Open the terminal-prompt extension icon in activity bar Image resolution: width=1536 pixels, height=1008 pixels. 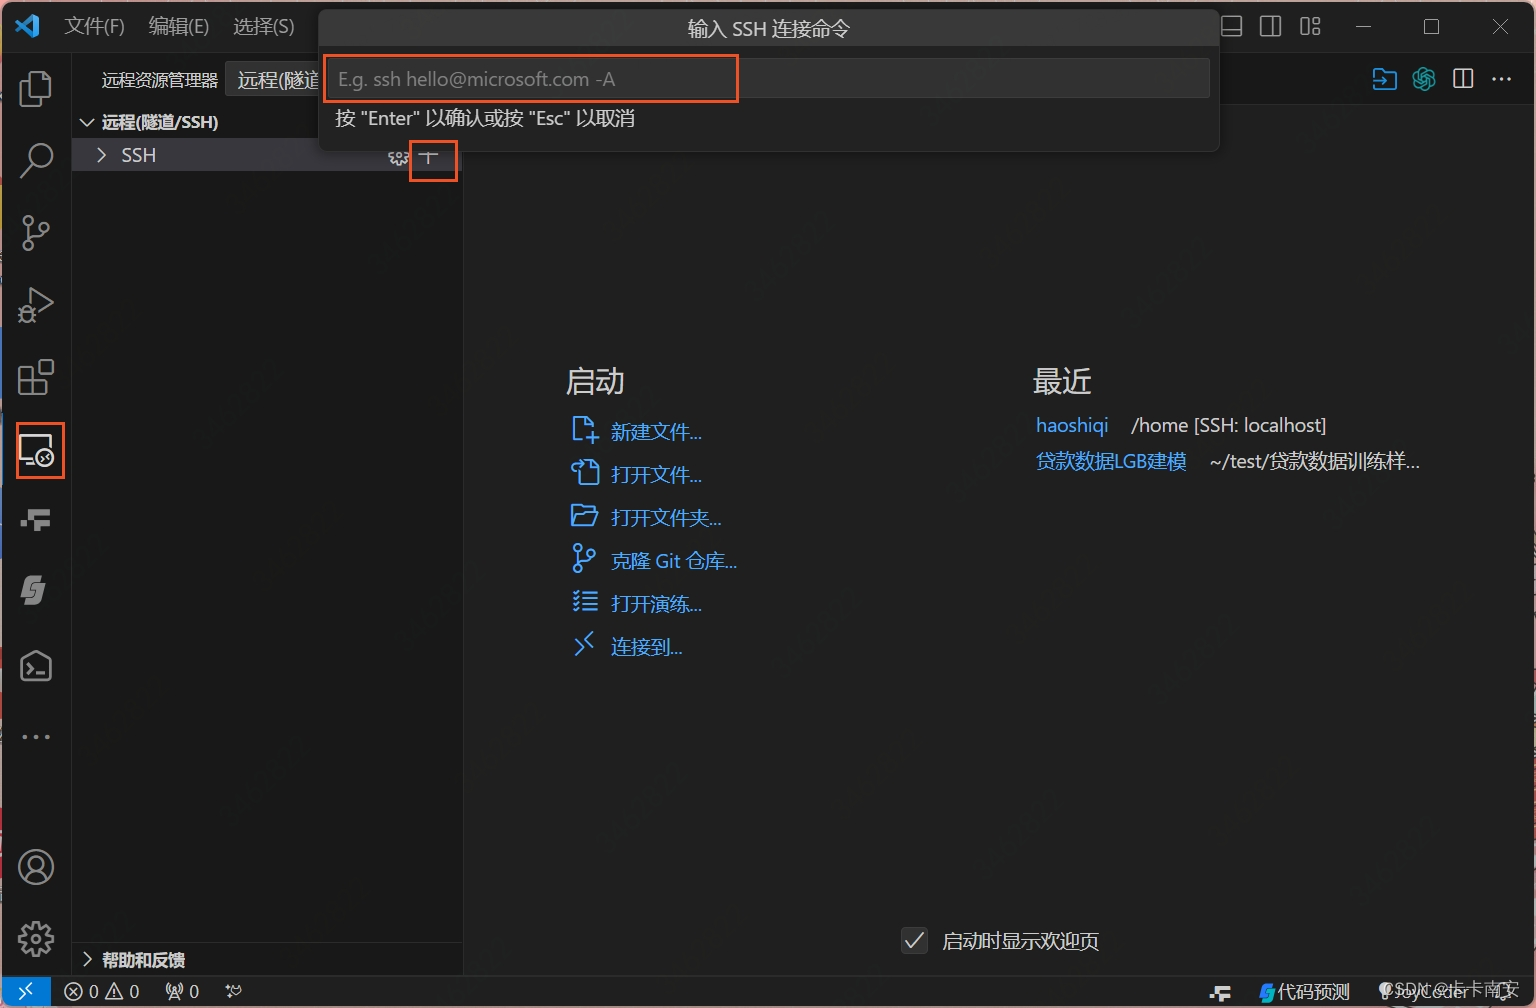pos(36,666)
